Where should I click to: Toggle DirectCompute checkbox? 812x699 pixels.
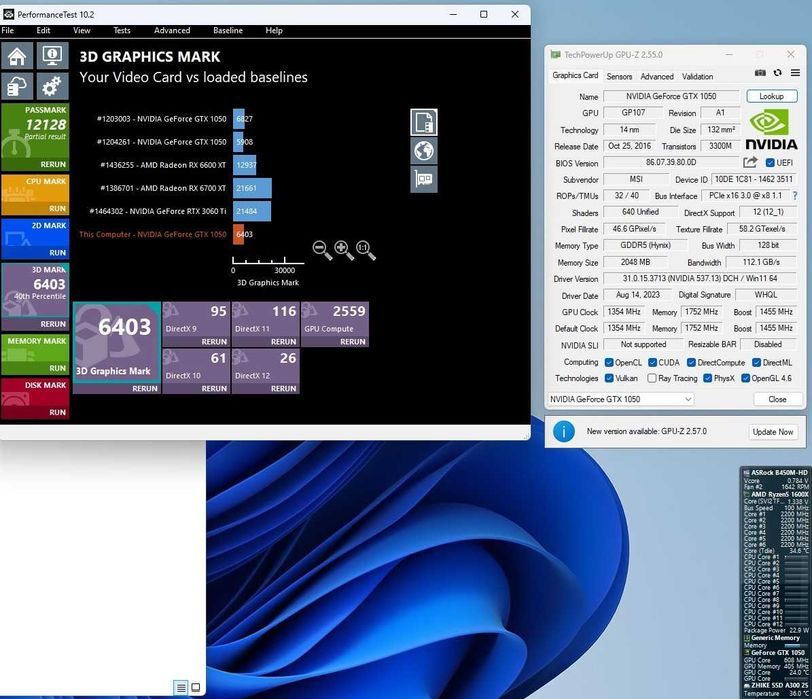tap(691, 362)
